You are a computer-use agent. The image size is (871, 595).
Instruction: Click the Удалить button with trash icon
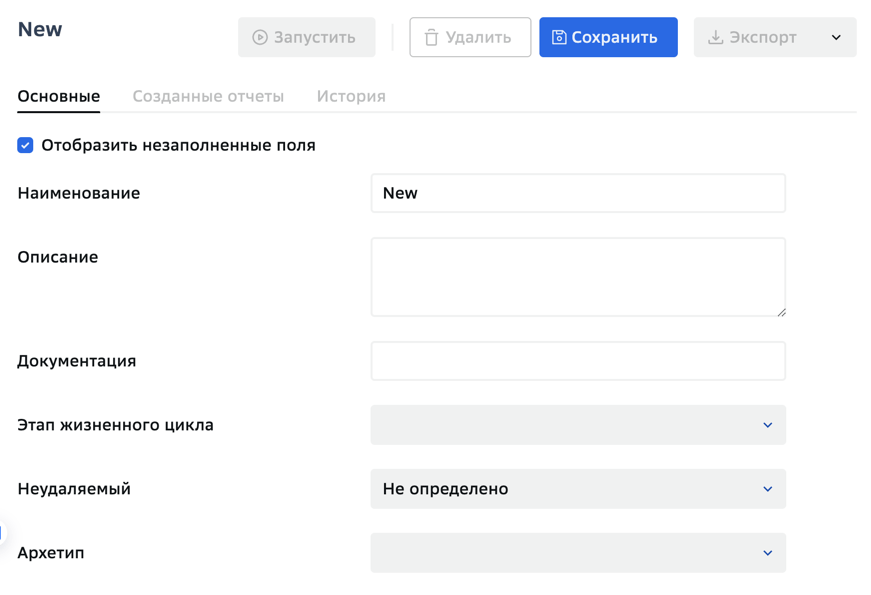pyautogui.click(x=470, y=37)
